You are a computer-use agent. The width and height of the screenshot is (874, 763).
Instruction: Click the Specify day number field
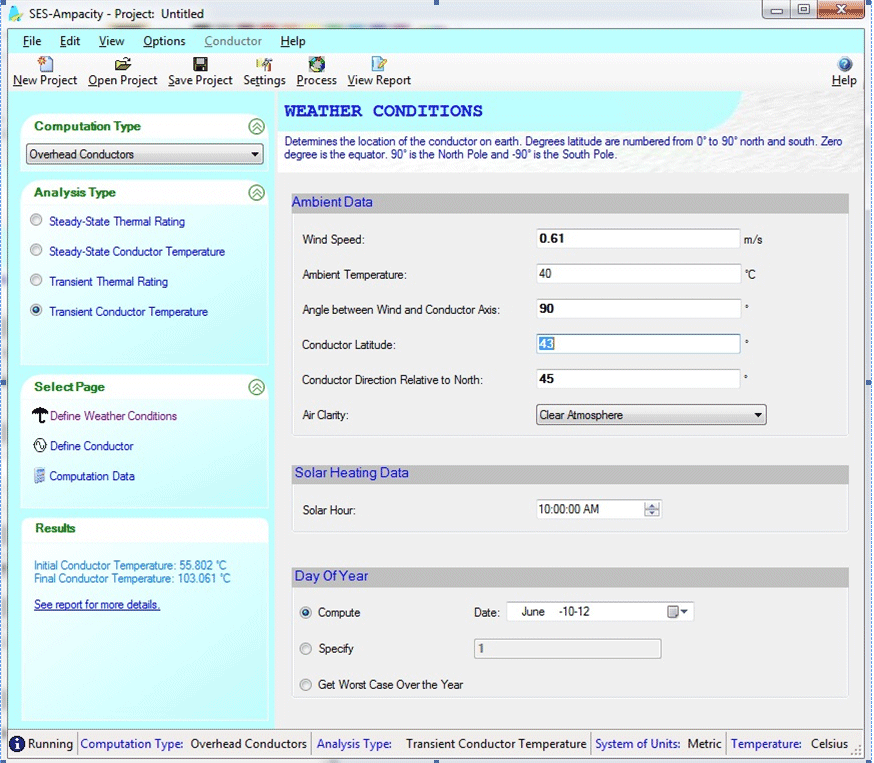tap(567, 649)
